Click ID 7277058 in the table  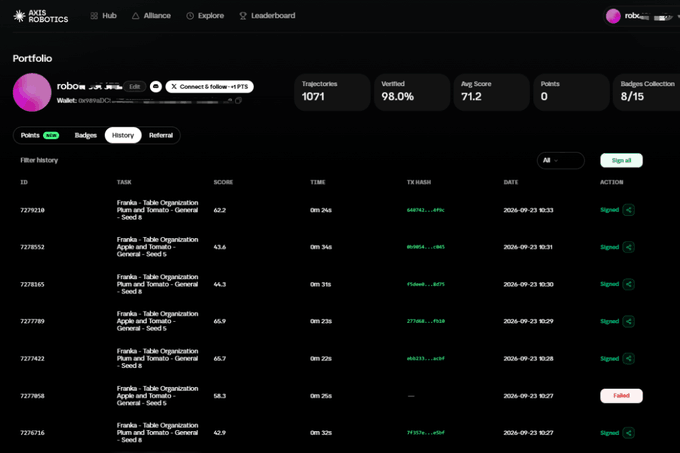tap(33, 396)
